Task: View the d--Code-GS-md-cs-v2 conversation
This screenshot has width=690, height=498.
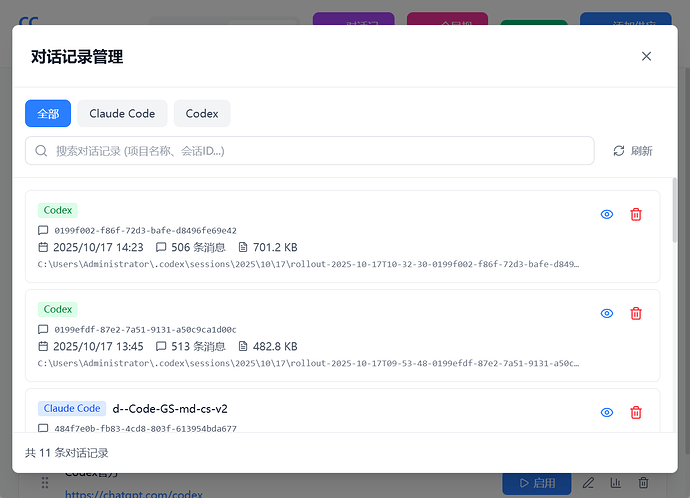Action: (x=607, y=412)
